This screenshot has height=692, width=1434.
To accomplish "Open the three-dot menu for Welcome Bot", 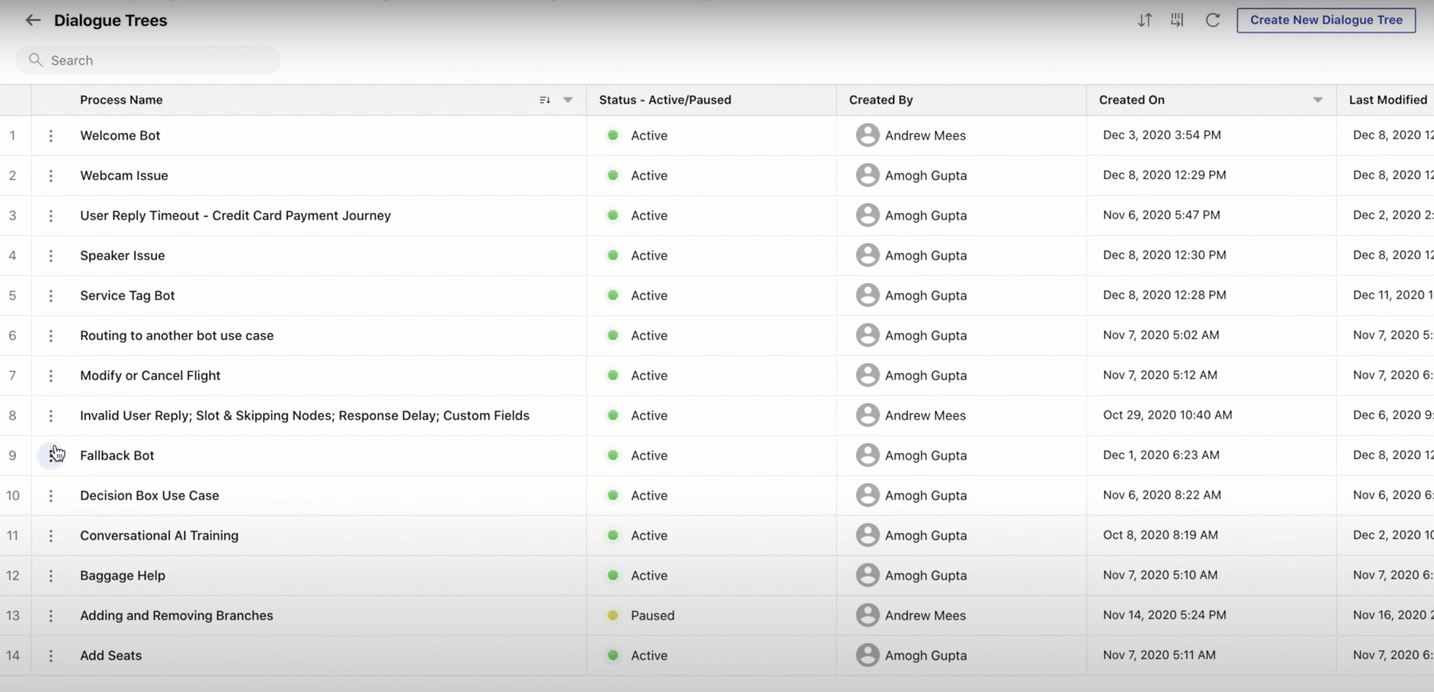I will [51, 135].
